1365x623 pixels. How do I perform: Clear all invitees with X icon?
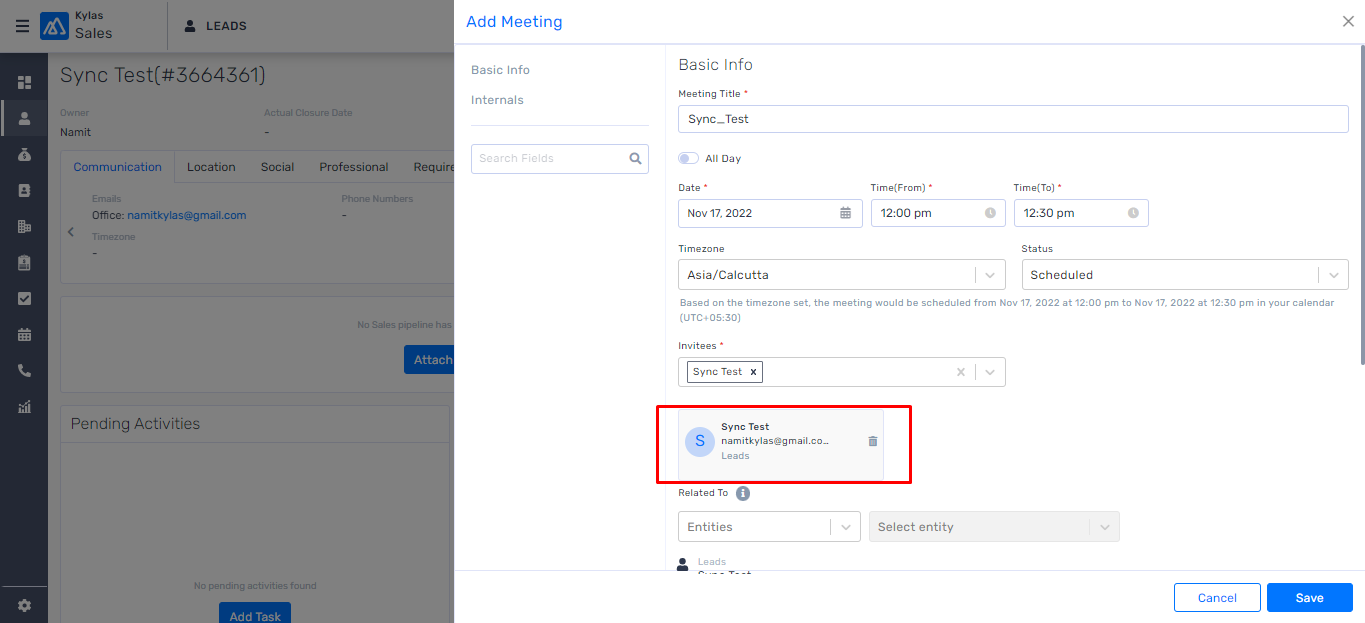pos(961,372)
